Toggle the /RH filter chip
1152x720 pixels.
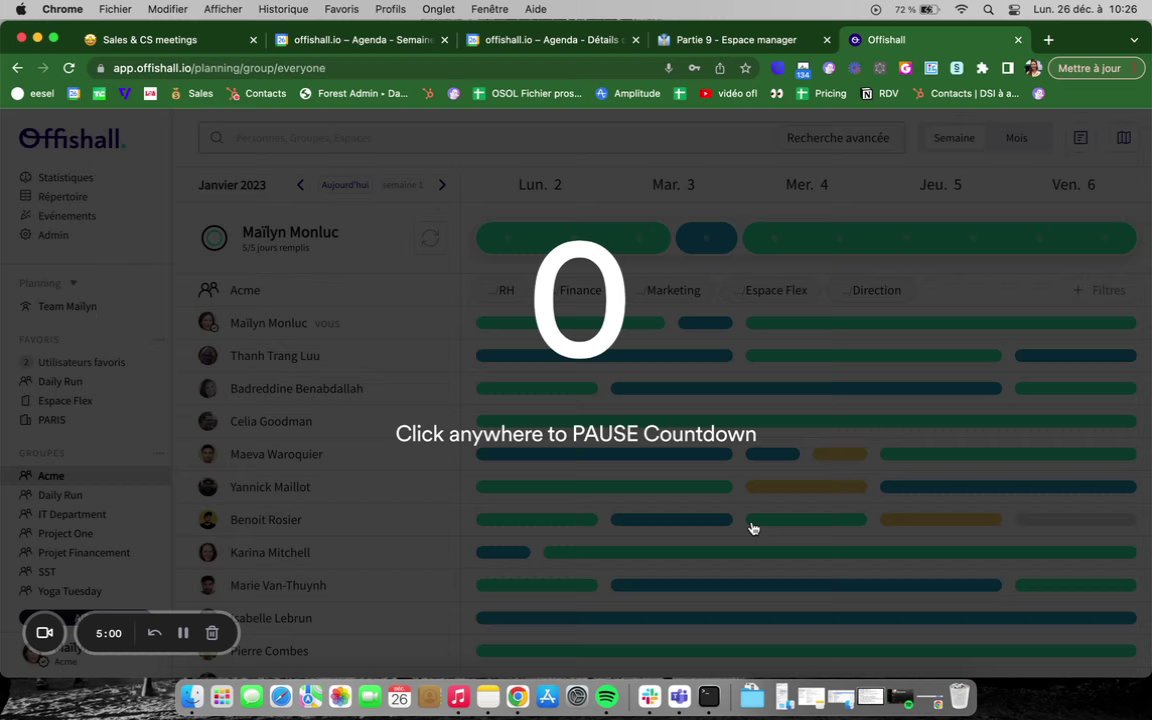point(501,290)
